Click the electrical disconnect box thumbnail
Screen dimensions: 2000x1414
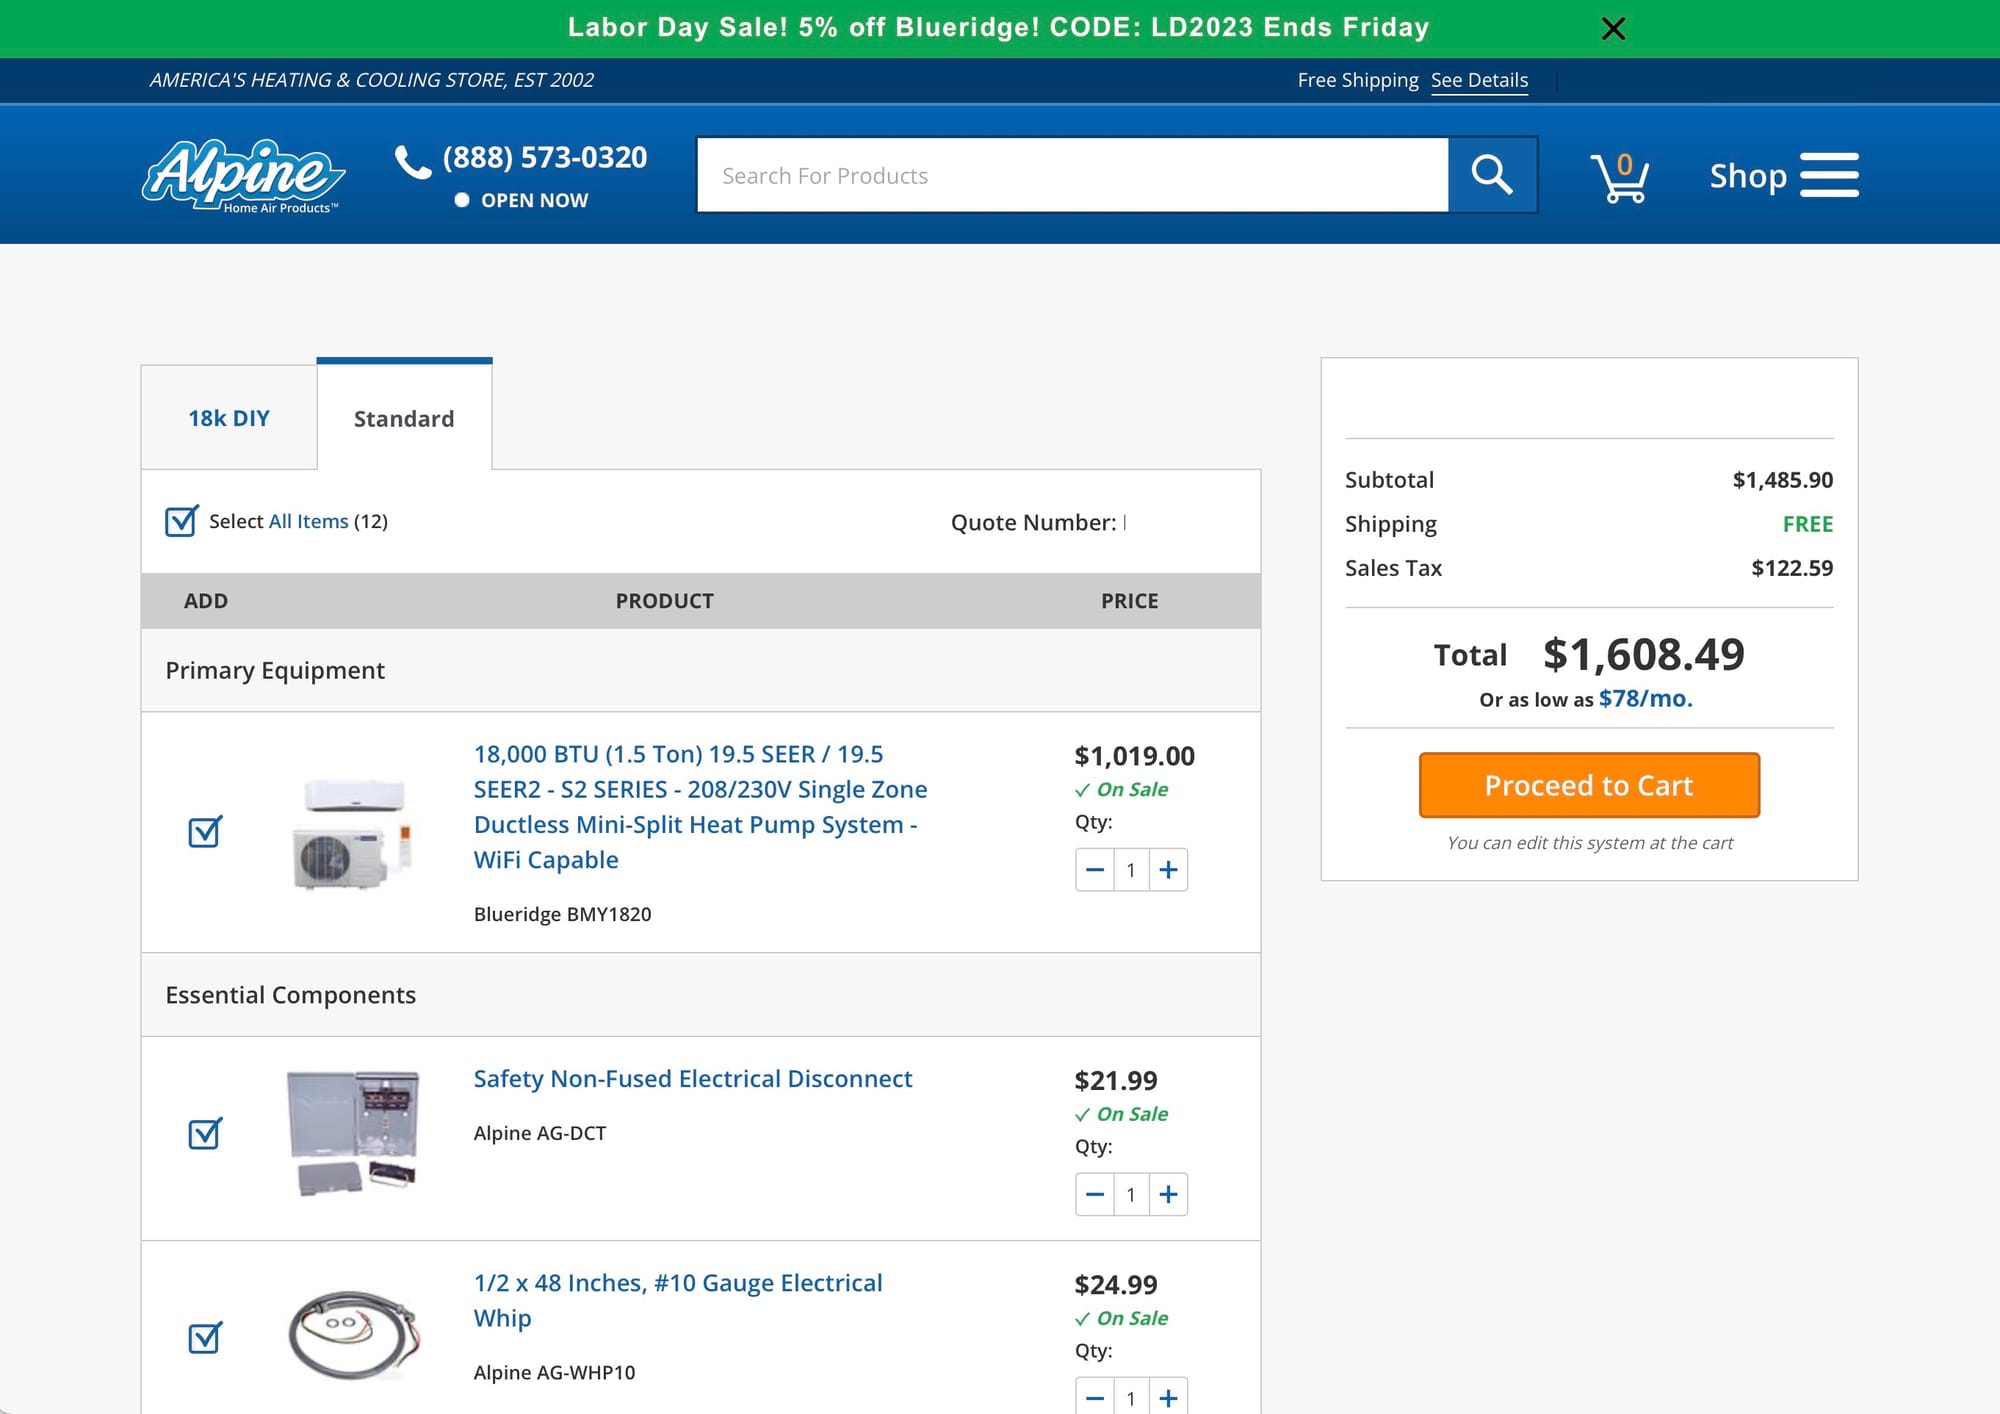coord(353,1132)
